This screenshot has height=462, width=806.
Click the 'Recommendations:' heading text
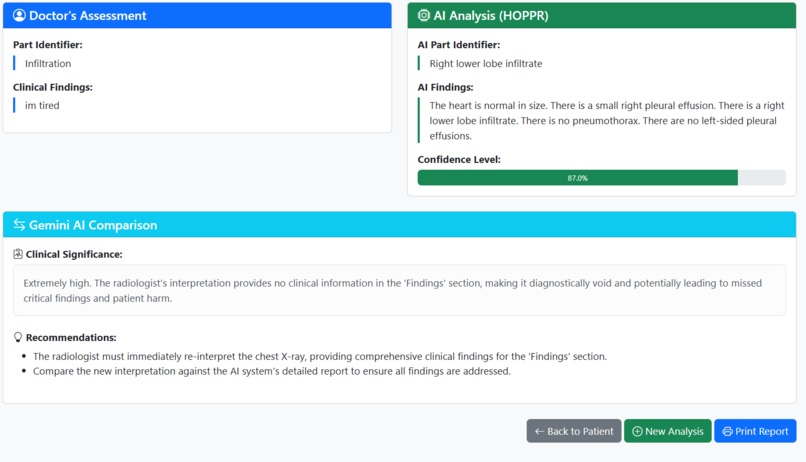pos(71,337)
